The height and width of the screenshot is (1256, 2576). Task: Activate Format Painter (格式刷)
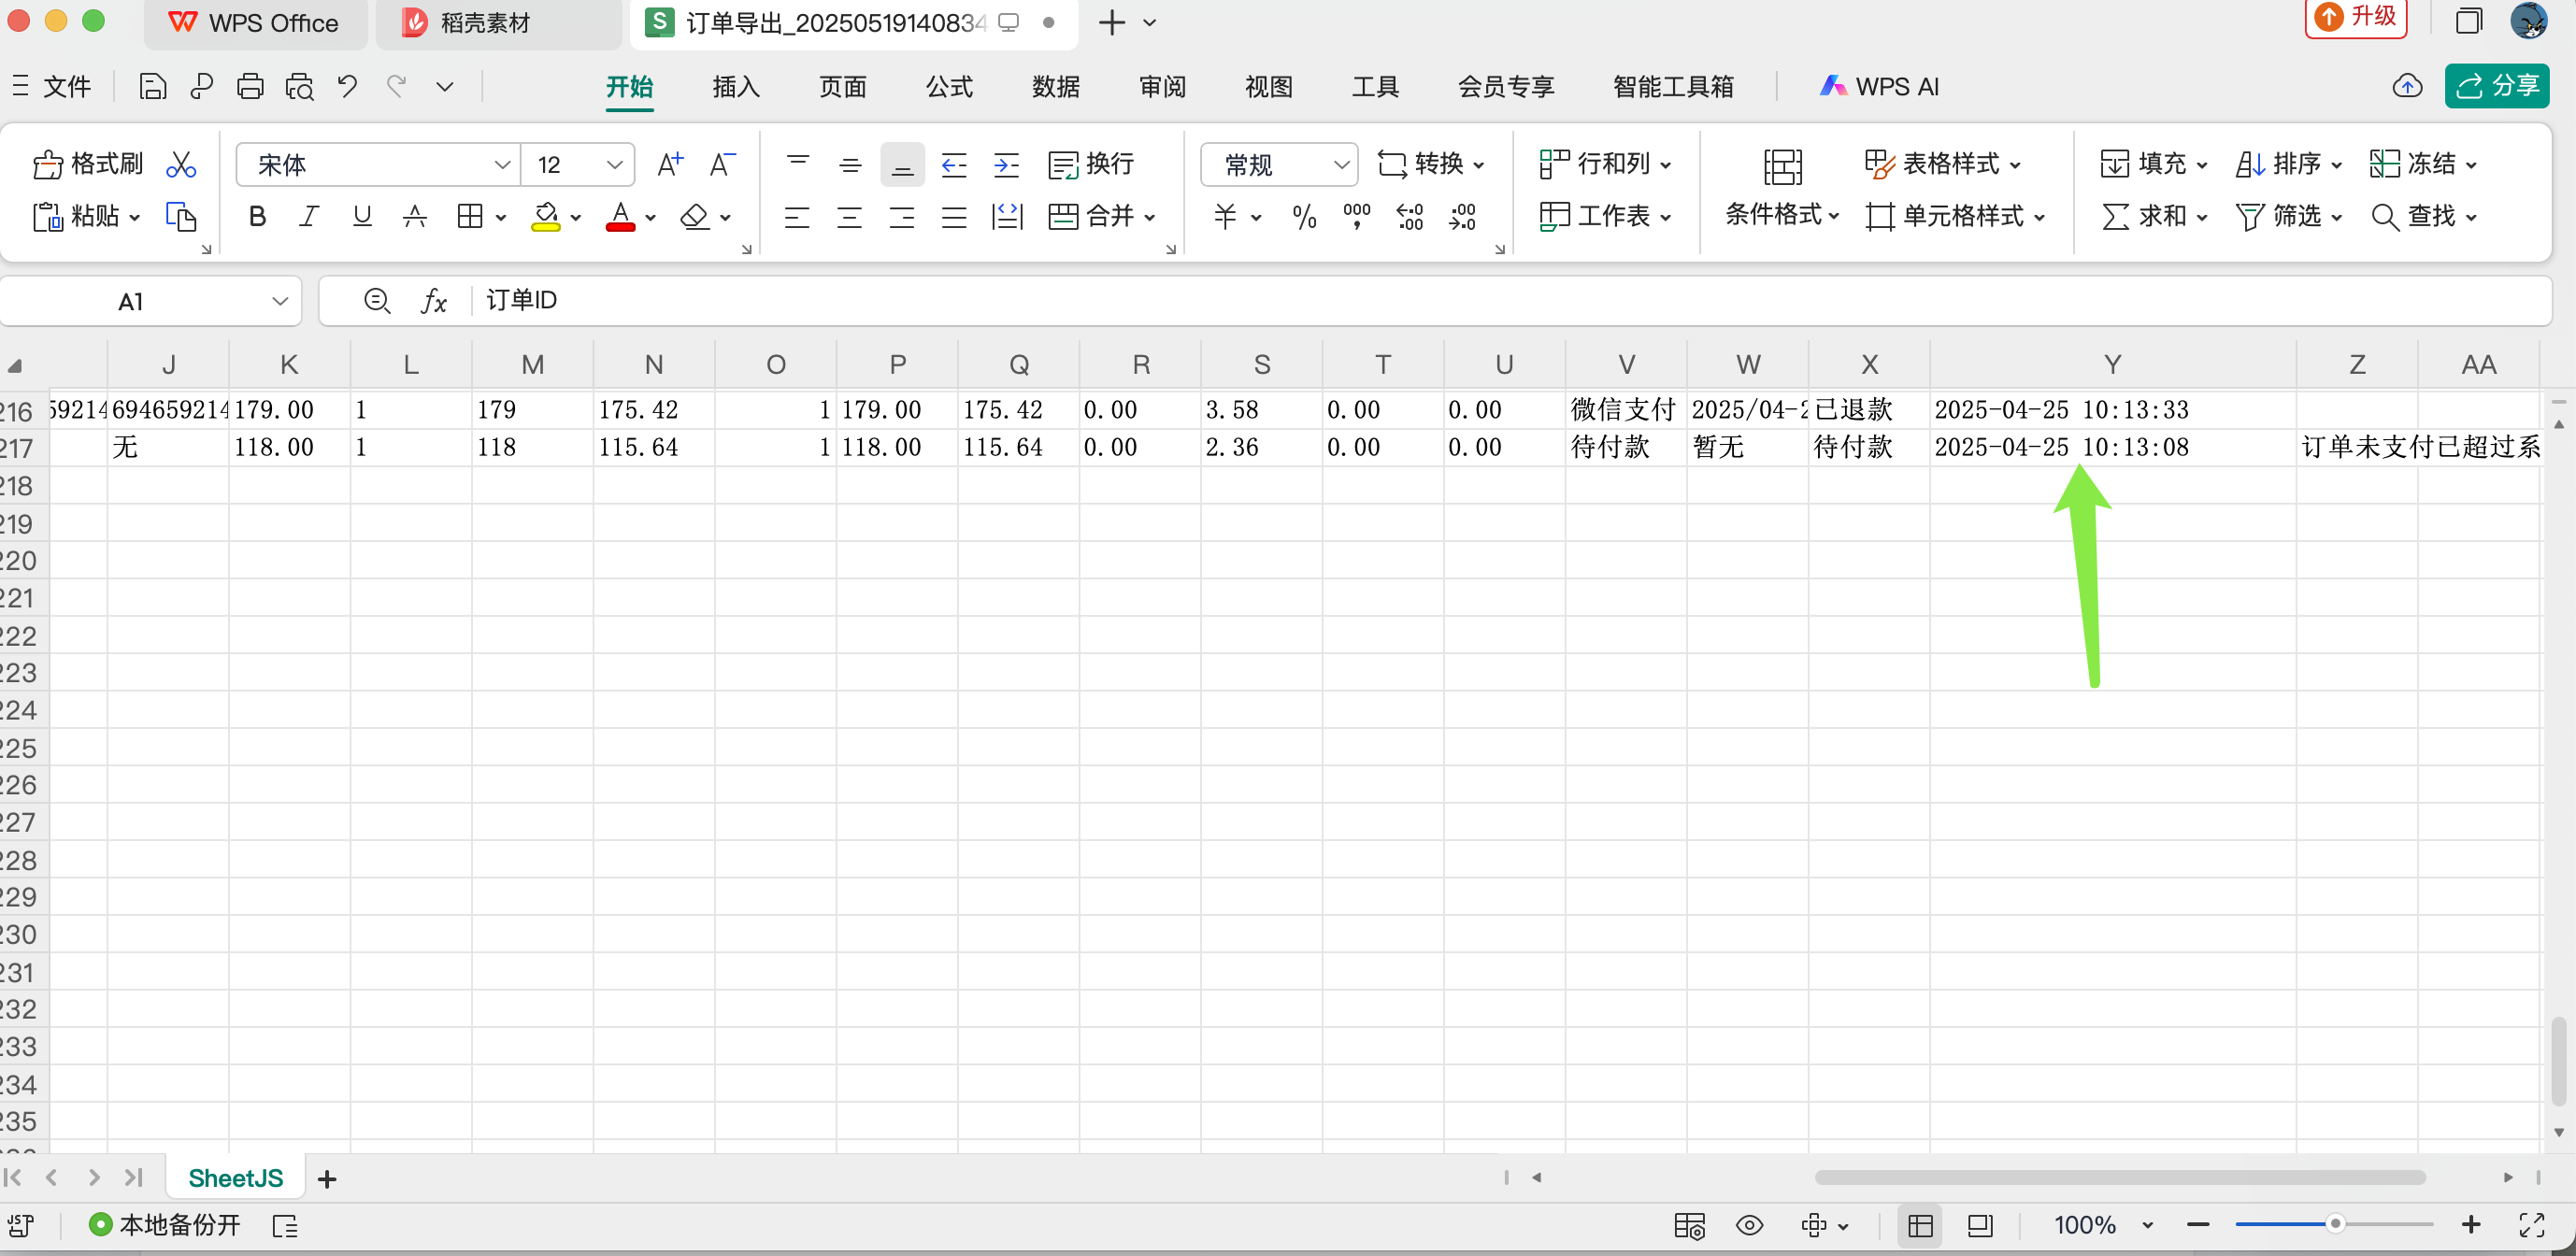87,164
